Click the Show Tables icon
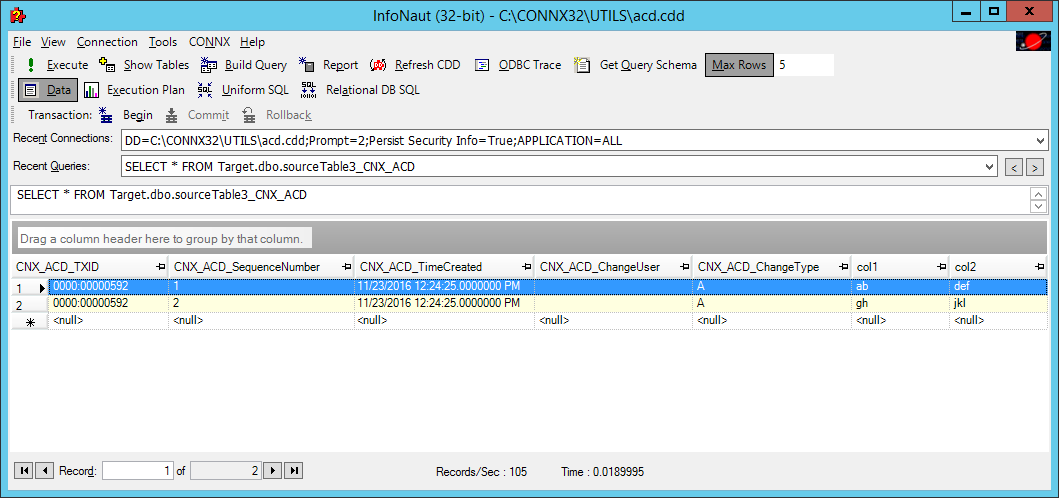Viewport: 1059px width, 498px height. coord(107,65)
